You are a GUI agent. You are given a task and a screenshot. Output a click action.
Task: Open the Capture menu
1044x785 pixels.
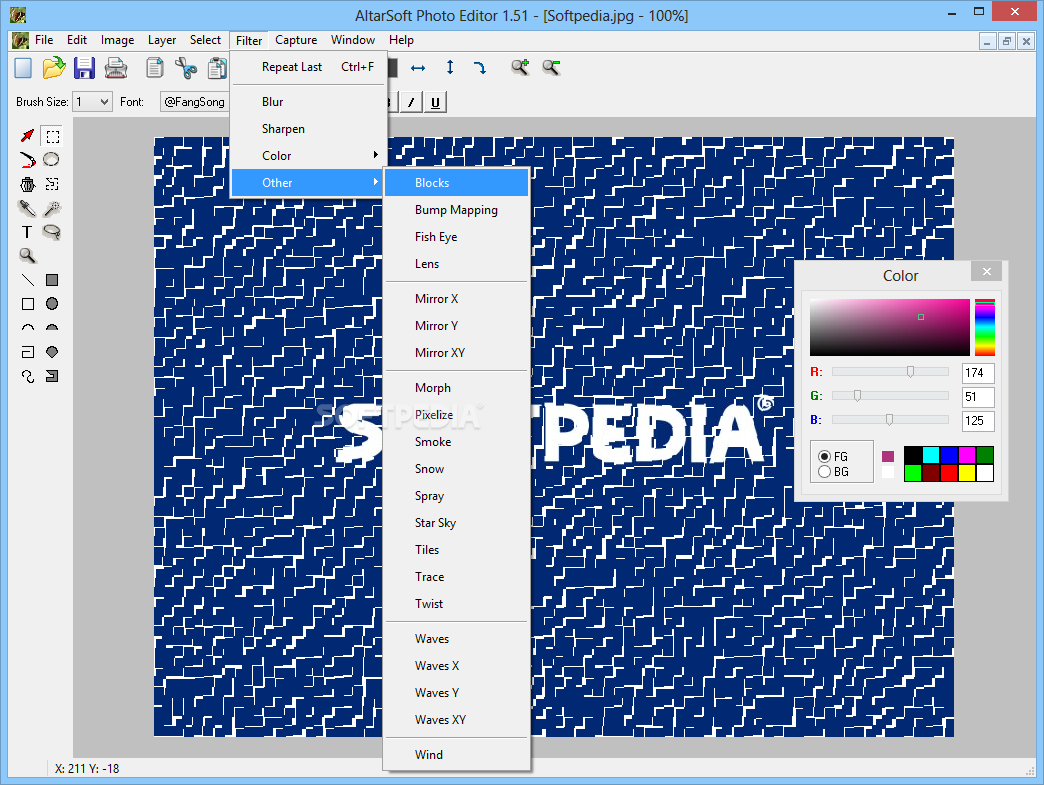point(296,40)
